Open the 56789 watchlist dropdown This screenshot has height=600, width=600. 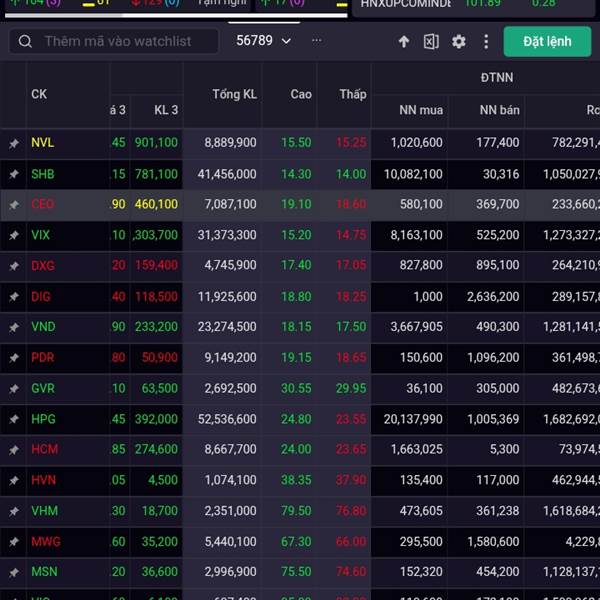tap(264, 41)
